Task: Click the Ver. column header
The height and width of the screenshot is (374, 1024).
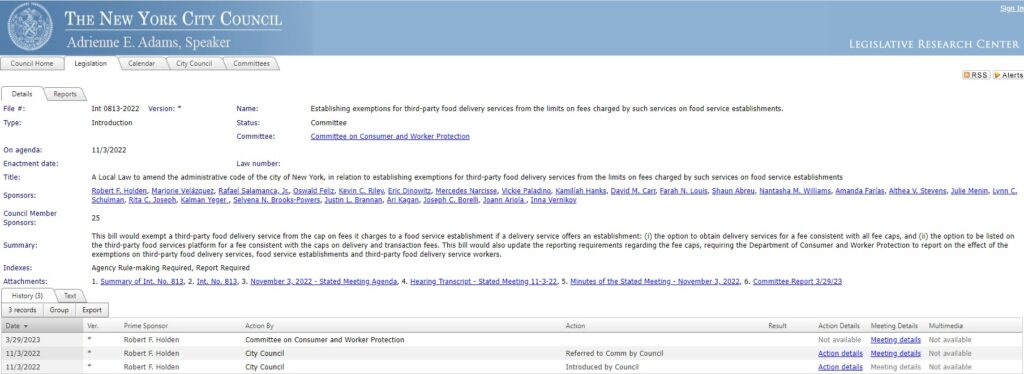Action: [92, 326]
